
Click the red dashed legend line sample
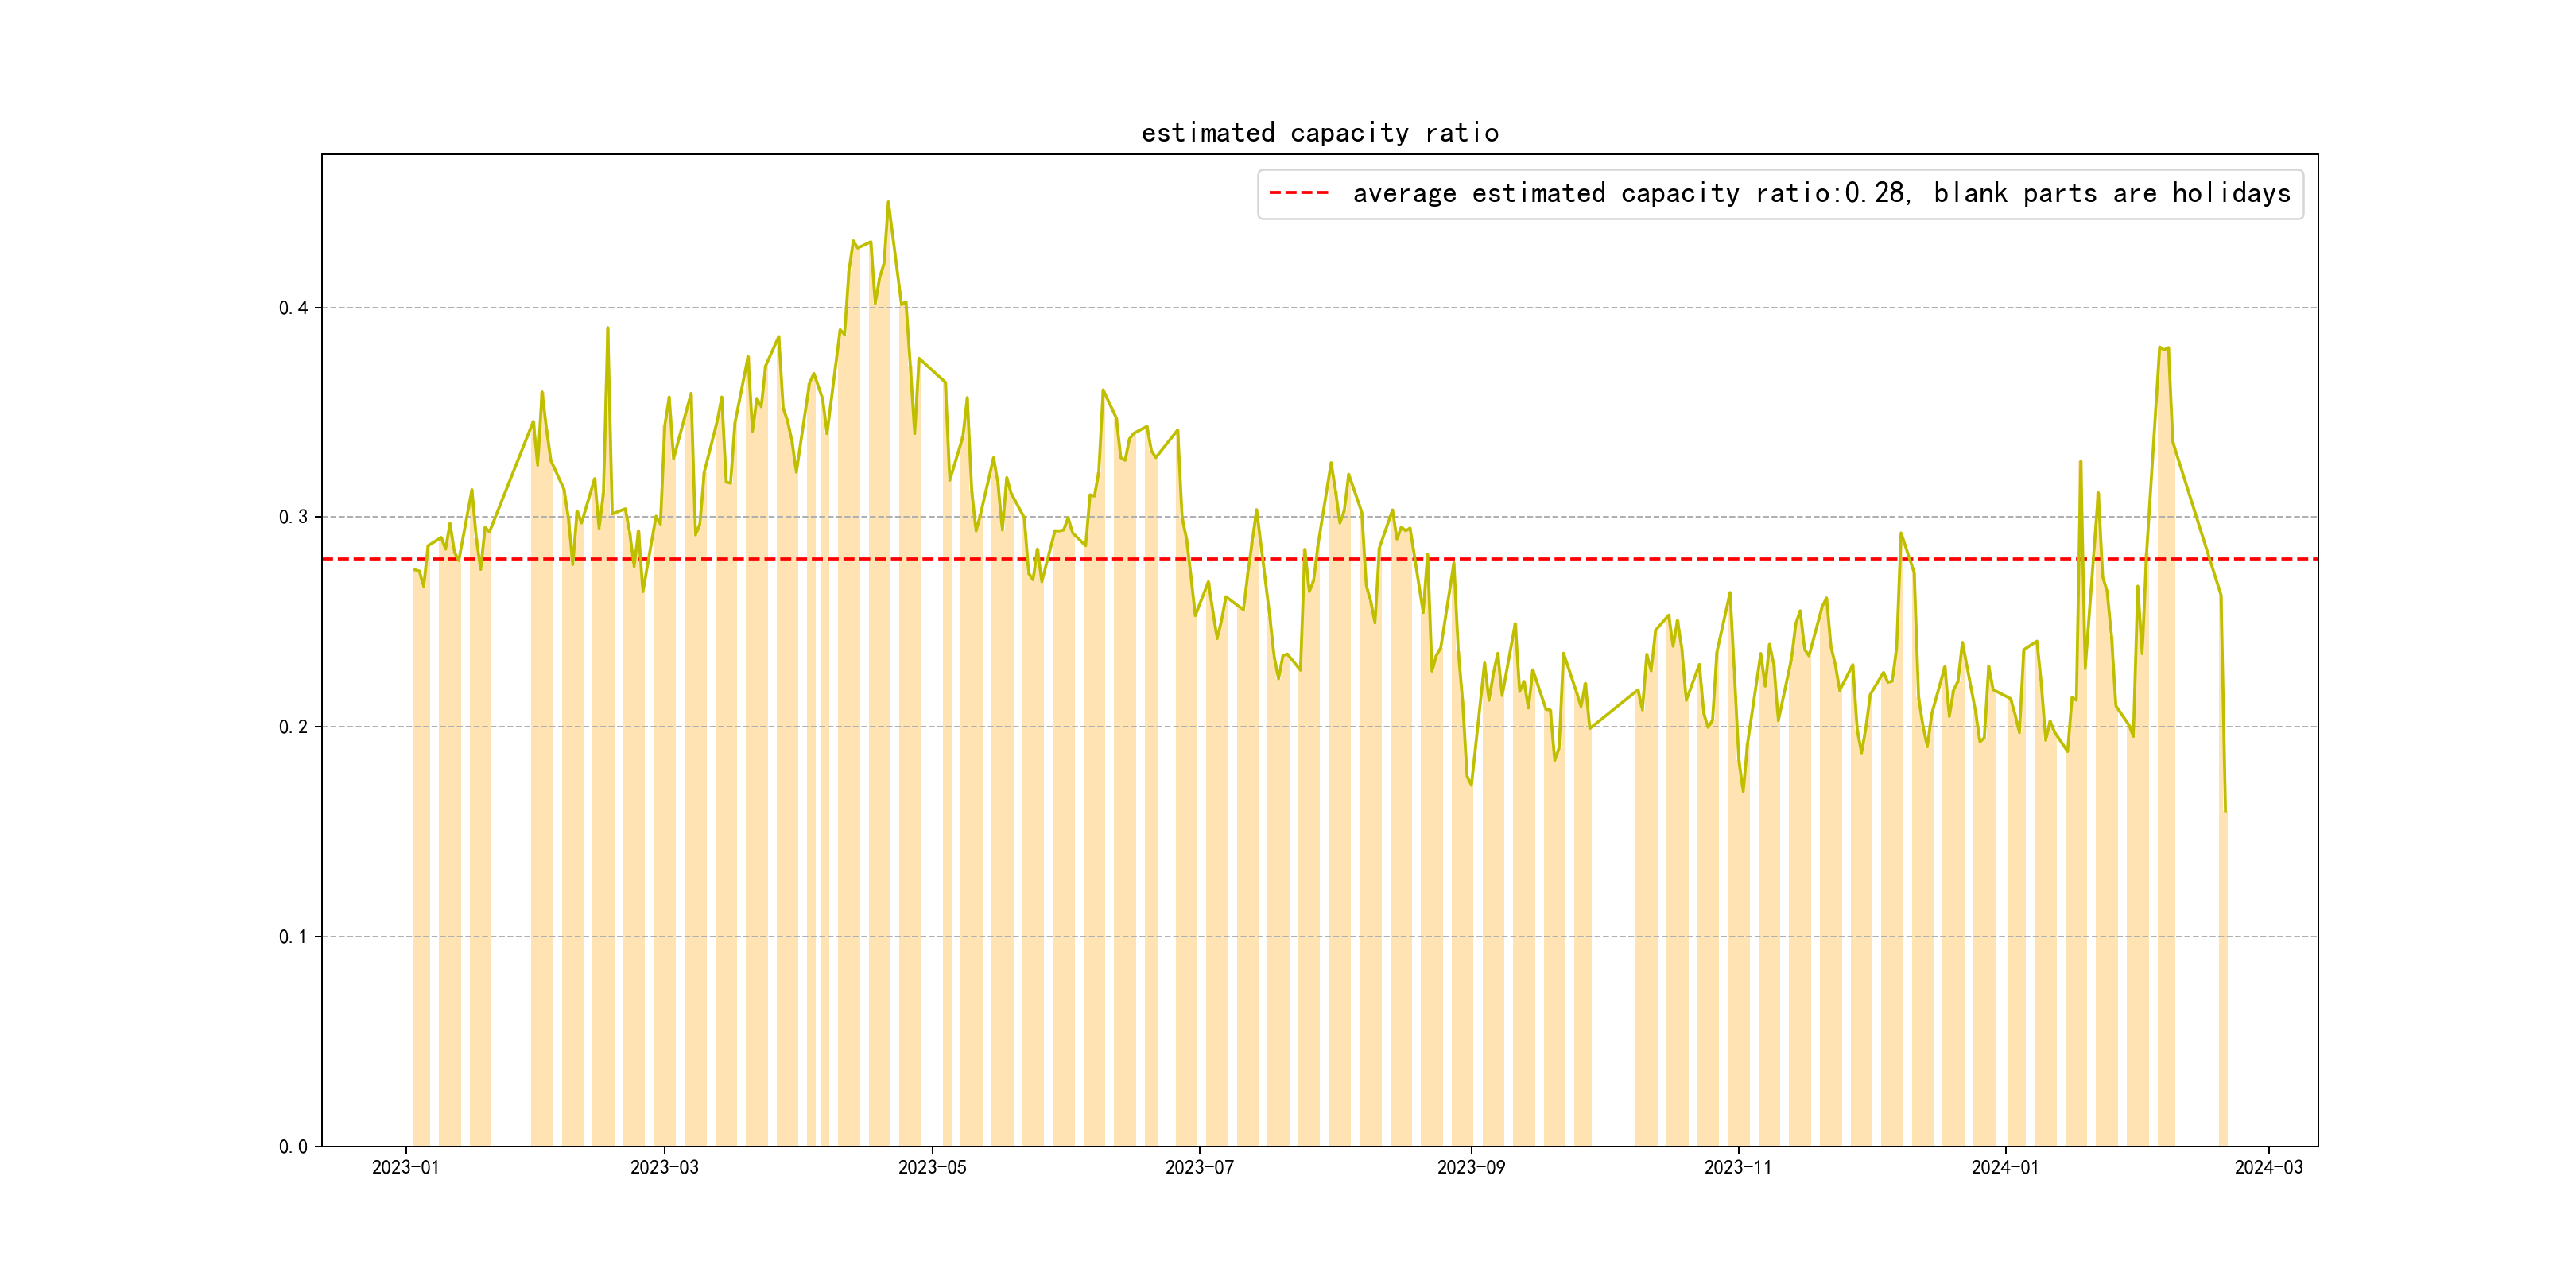click(x=1298, y=193)
